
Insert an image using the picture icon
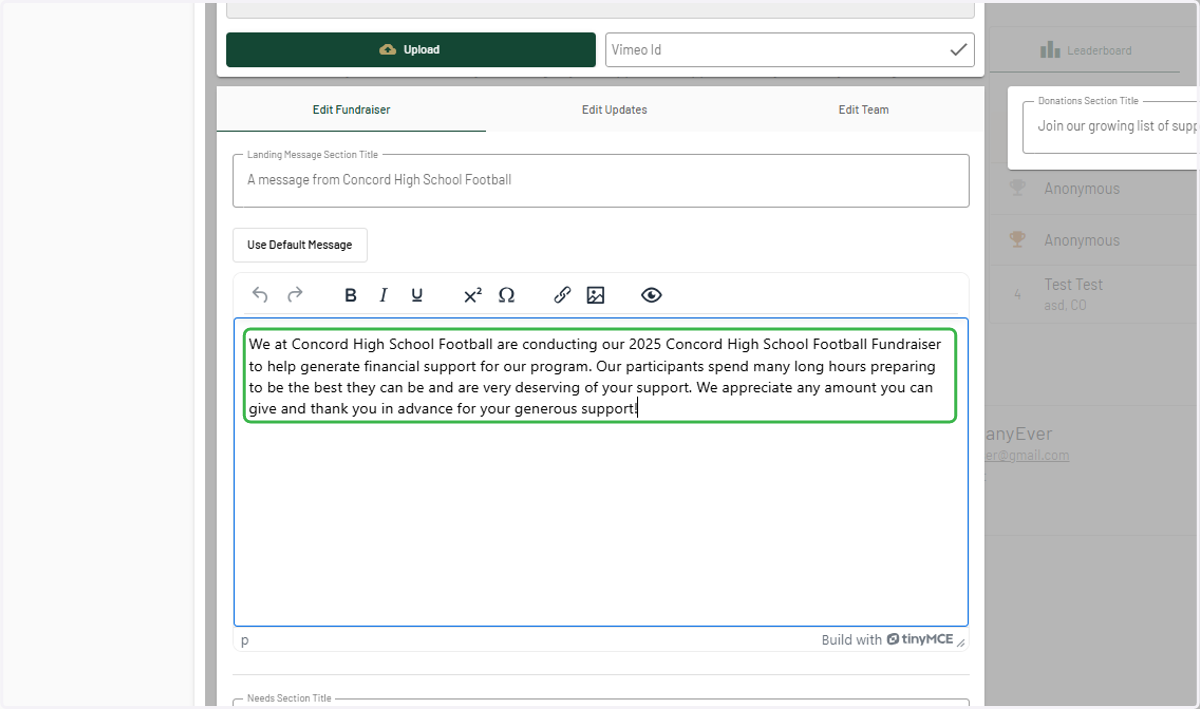coord(596,295)
